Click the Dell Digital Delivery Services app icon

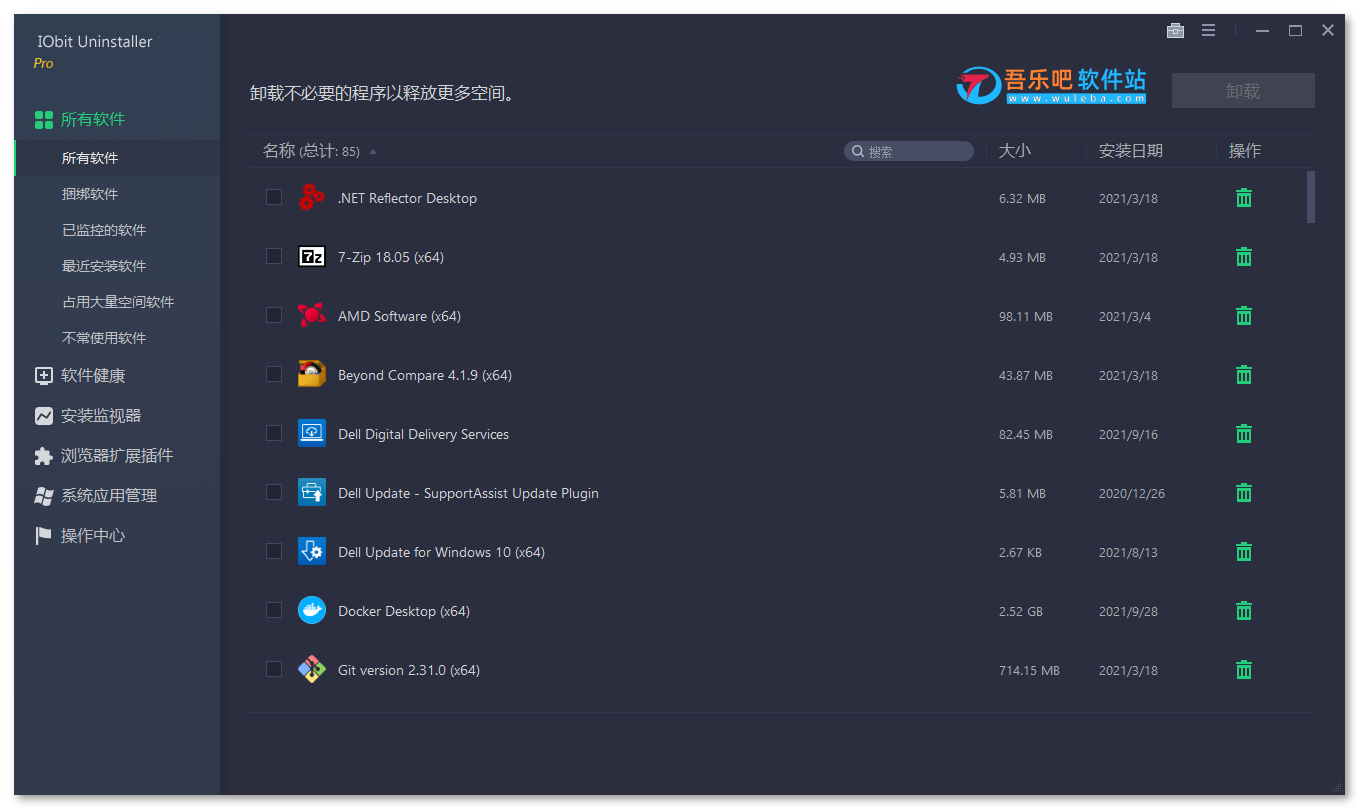point(312,433)
